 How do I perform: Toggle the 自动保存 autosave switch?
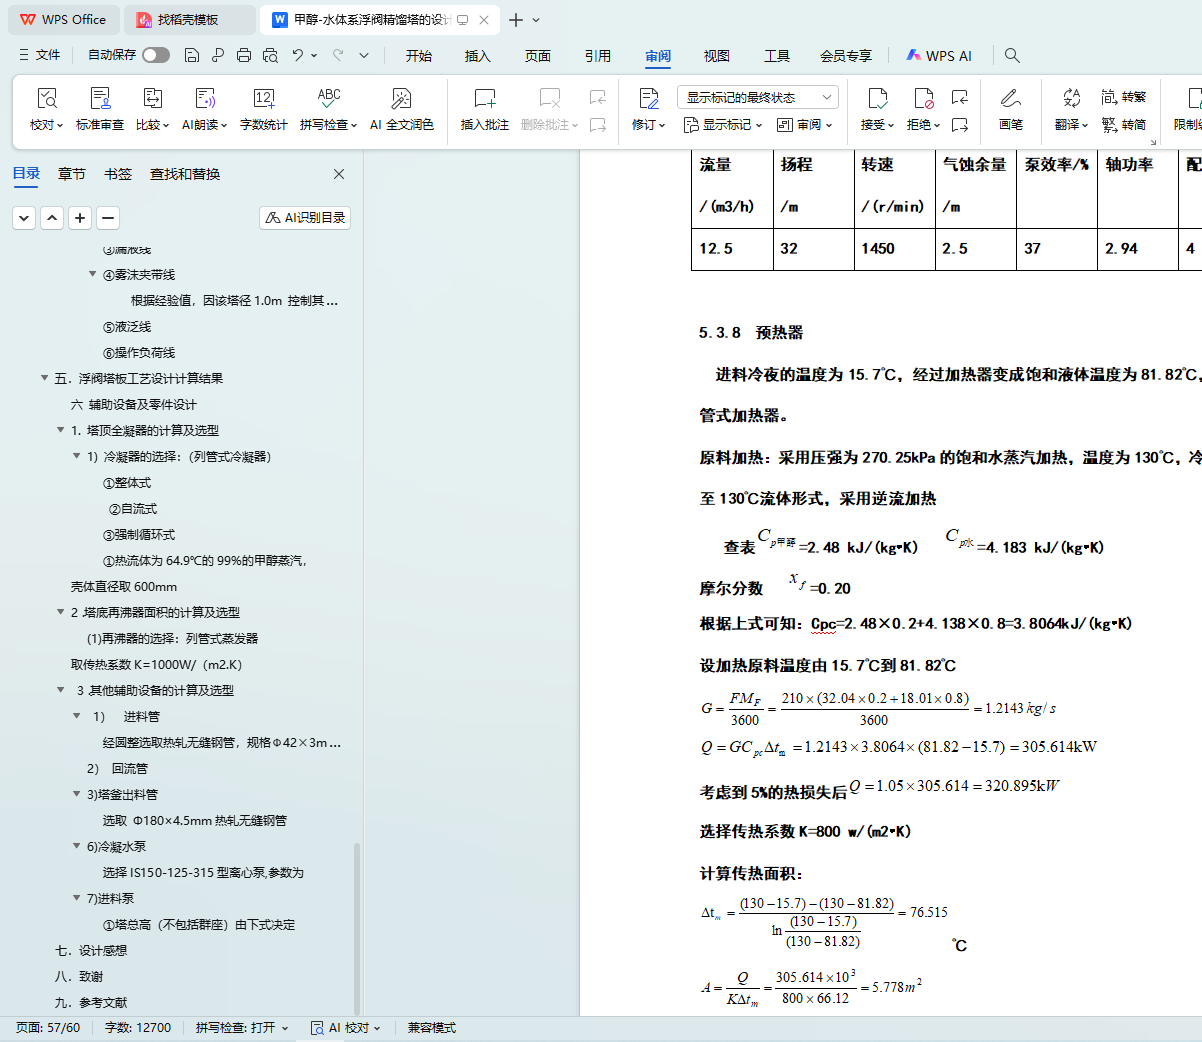[156, 55]
